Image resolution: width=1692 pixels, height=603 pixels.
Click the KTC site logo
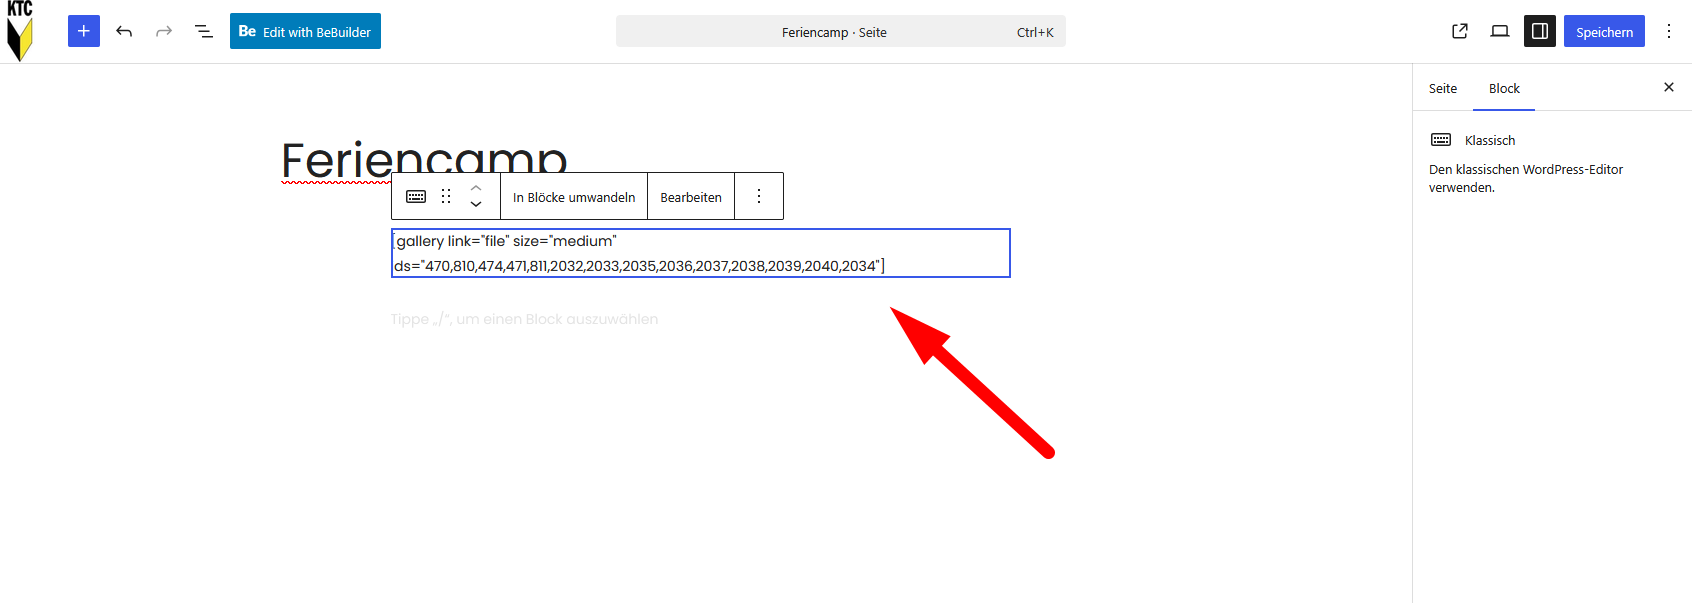click(20, 31)
